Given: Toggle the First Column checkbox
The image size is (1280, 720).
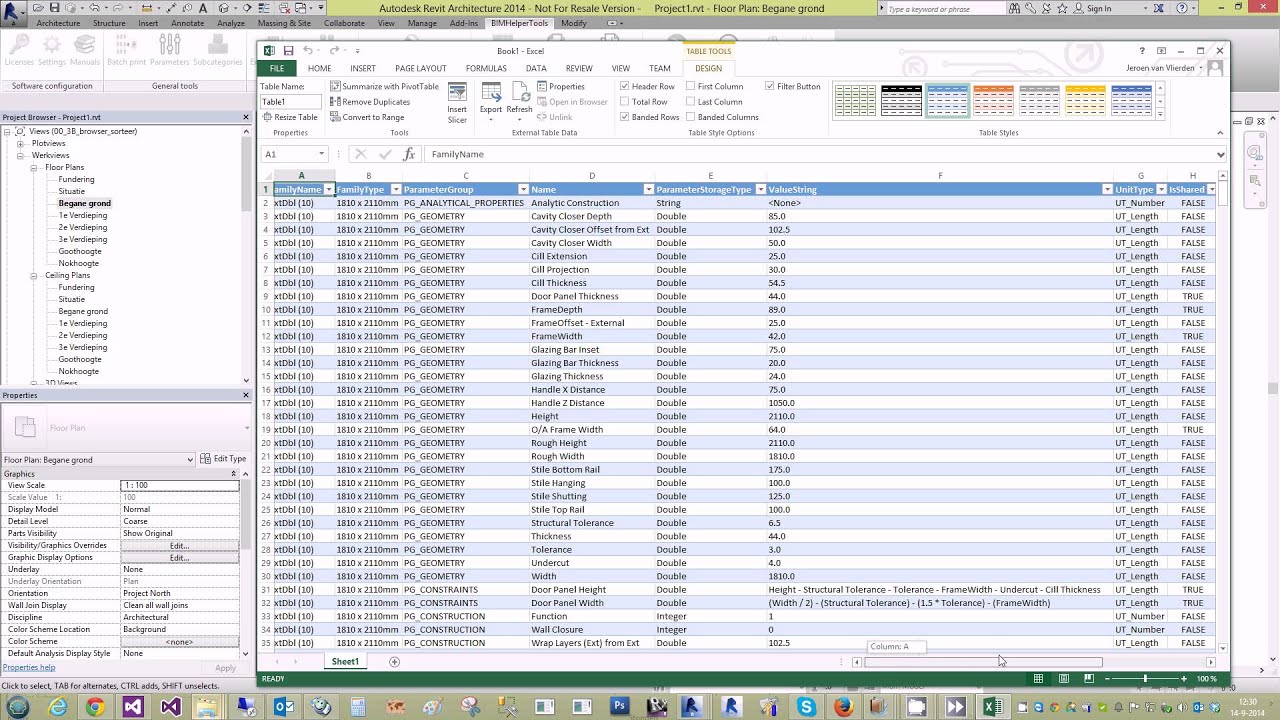Looking at the screenshot, I should (690, 87).
